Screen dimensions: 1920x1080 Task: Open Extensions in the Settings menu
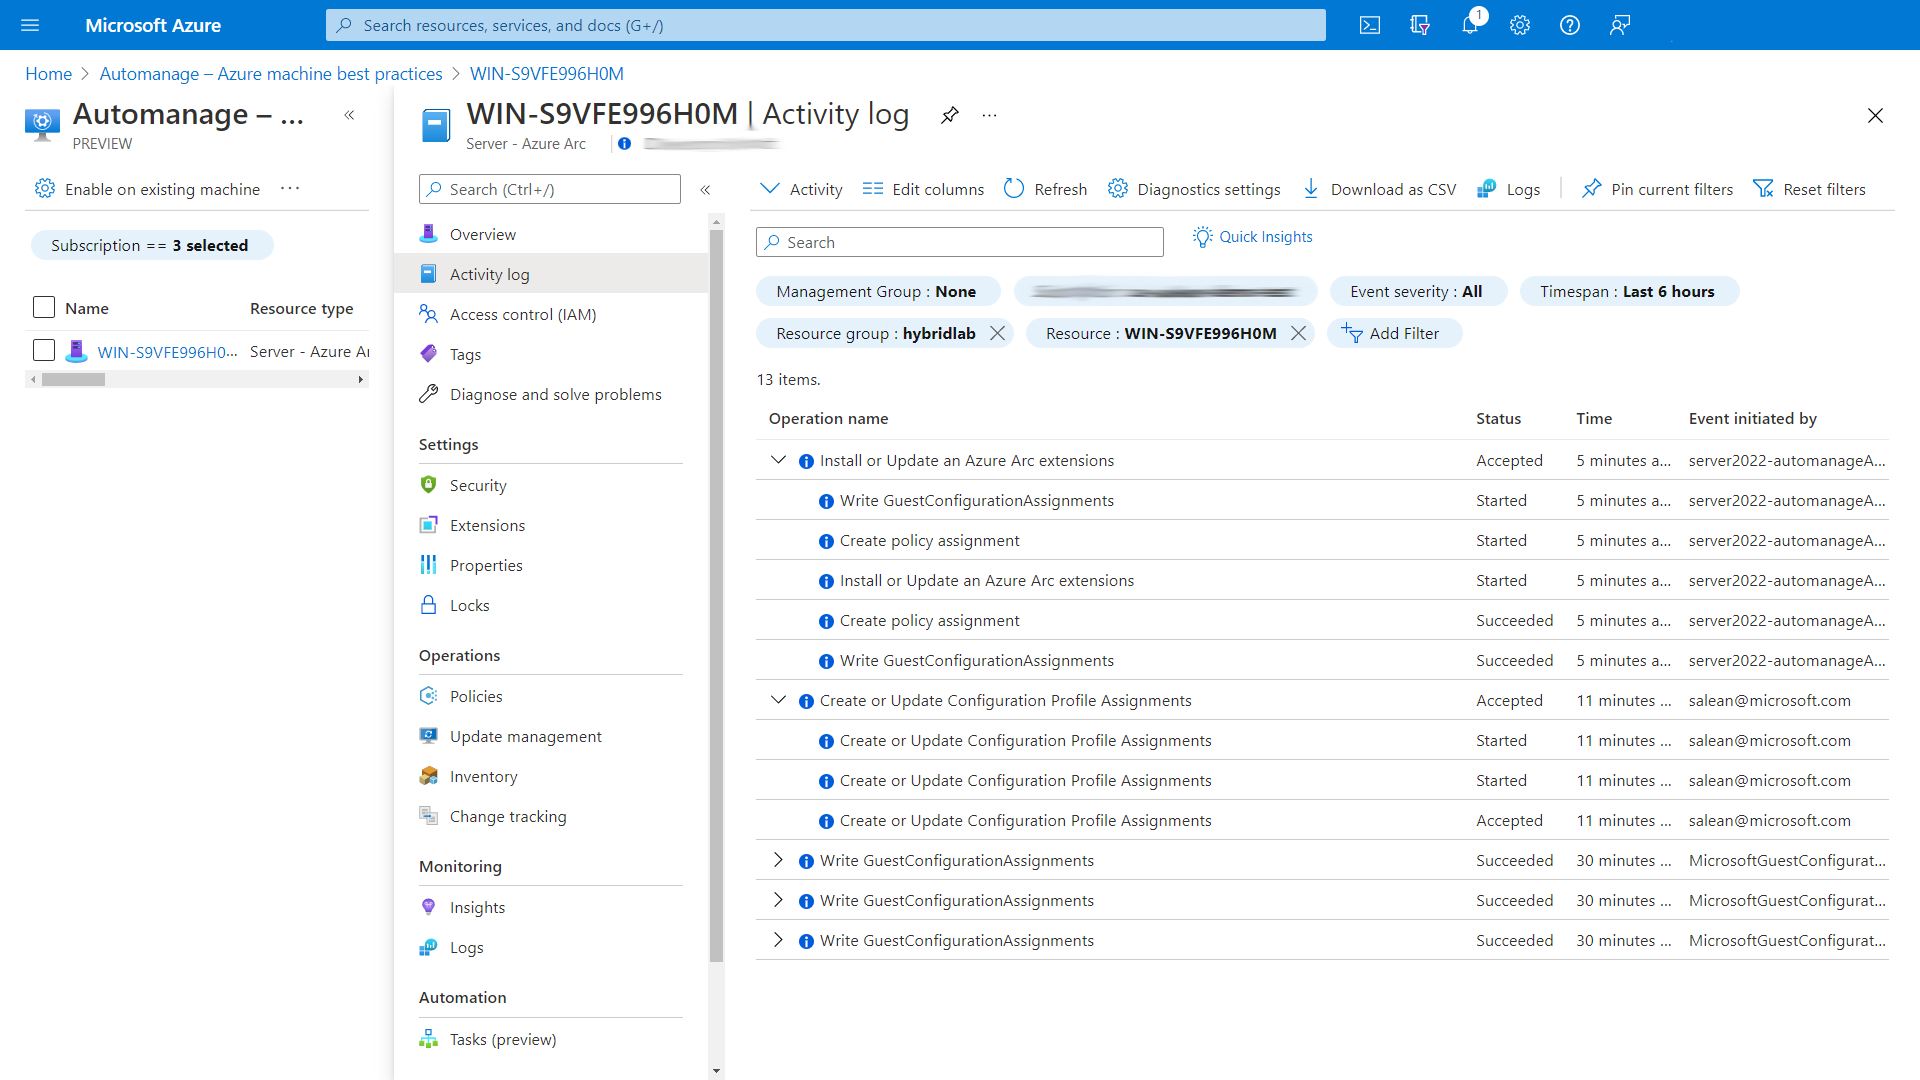(487, 525)
